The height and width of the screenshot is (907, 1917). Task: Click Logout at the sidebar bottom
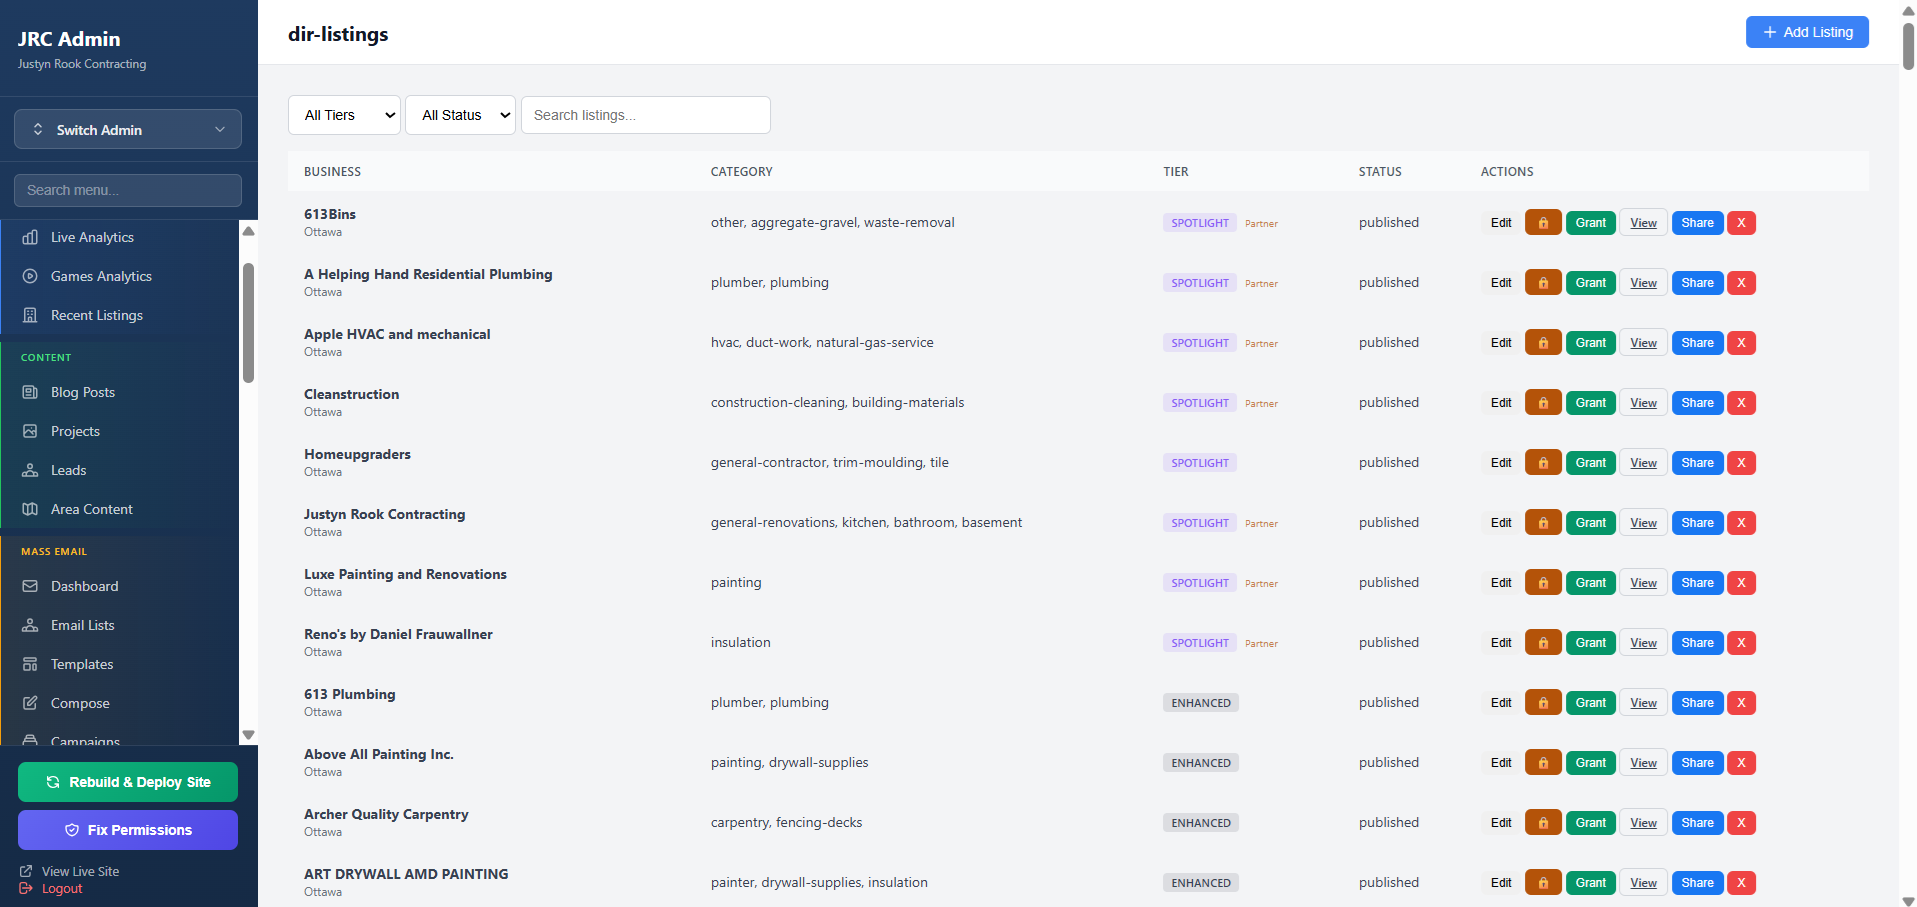coord(62,888)
